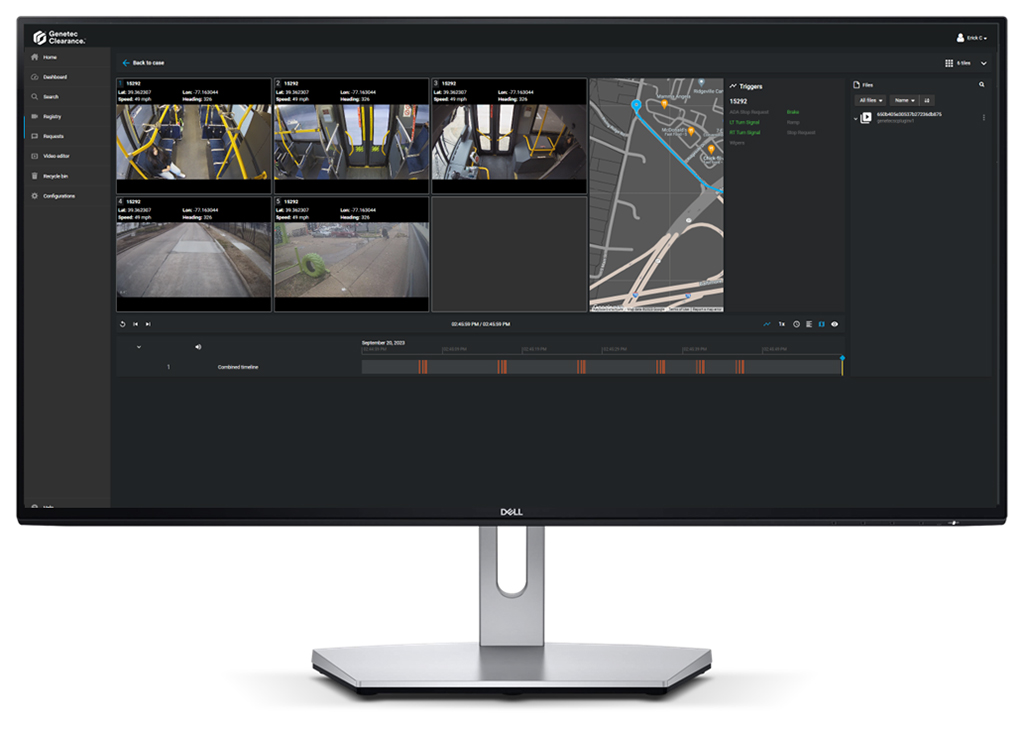Open the Recycle bin from the sidebar
The height and width of the screenshot is (729, 1024).
click(56, 176)
